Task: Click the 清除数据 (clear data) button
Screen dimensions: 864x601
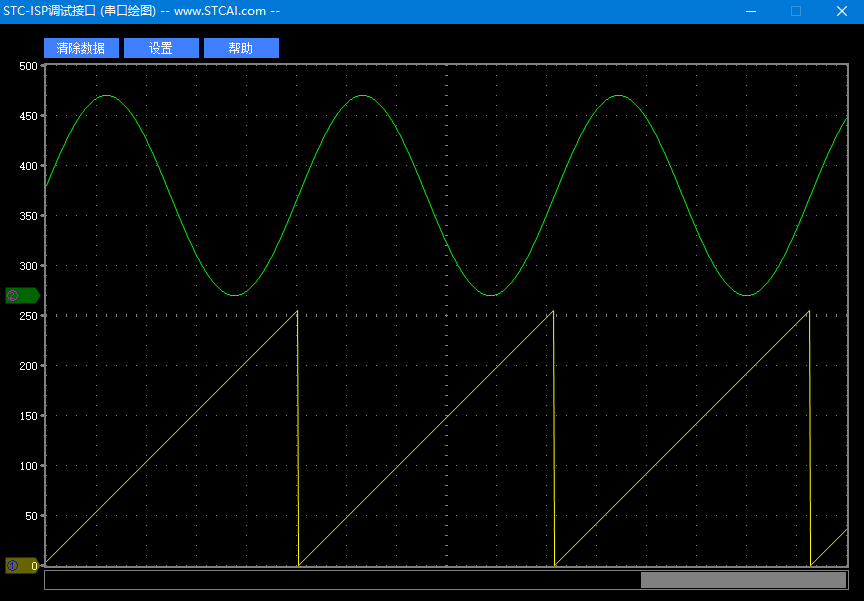Action: (81, 48)
